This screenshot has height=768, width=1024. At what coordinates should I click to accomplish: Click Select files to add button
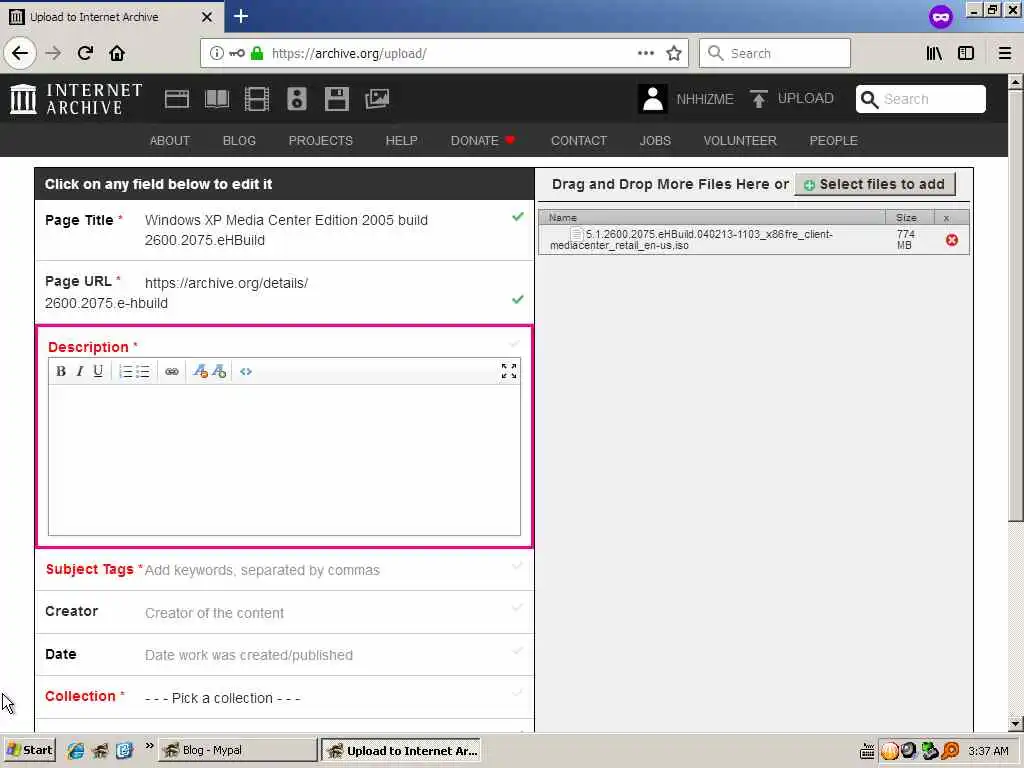pos(874,184)
